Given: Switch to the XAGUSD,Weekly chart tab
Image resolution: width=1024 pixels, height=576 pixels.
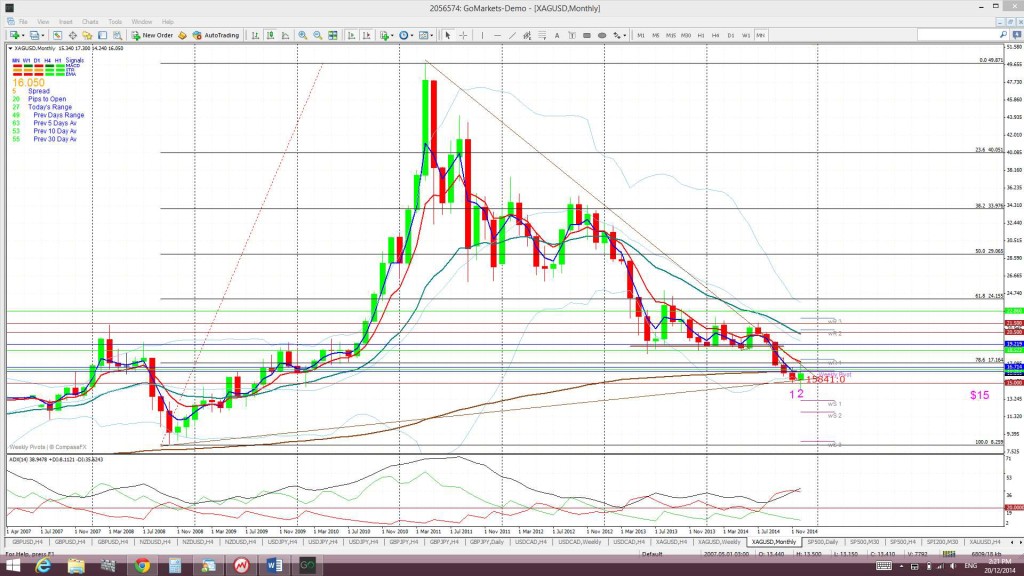Looking at the screenshot, I should click(x=719, y=542).
